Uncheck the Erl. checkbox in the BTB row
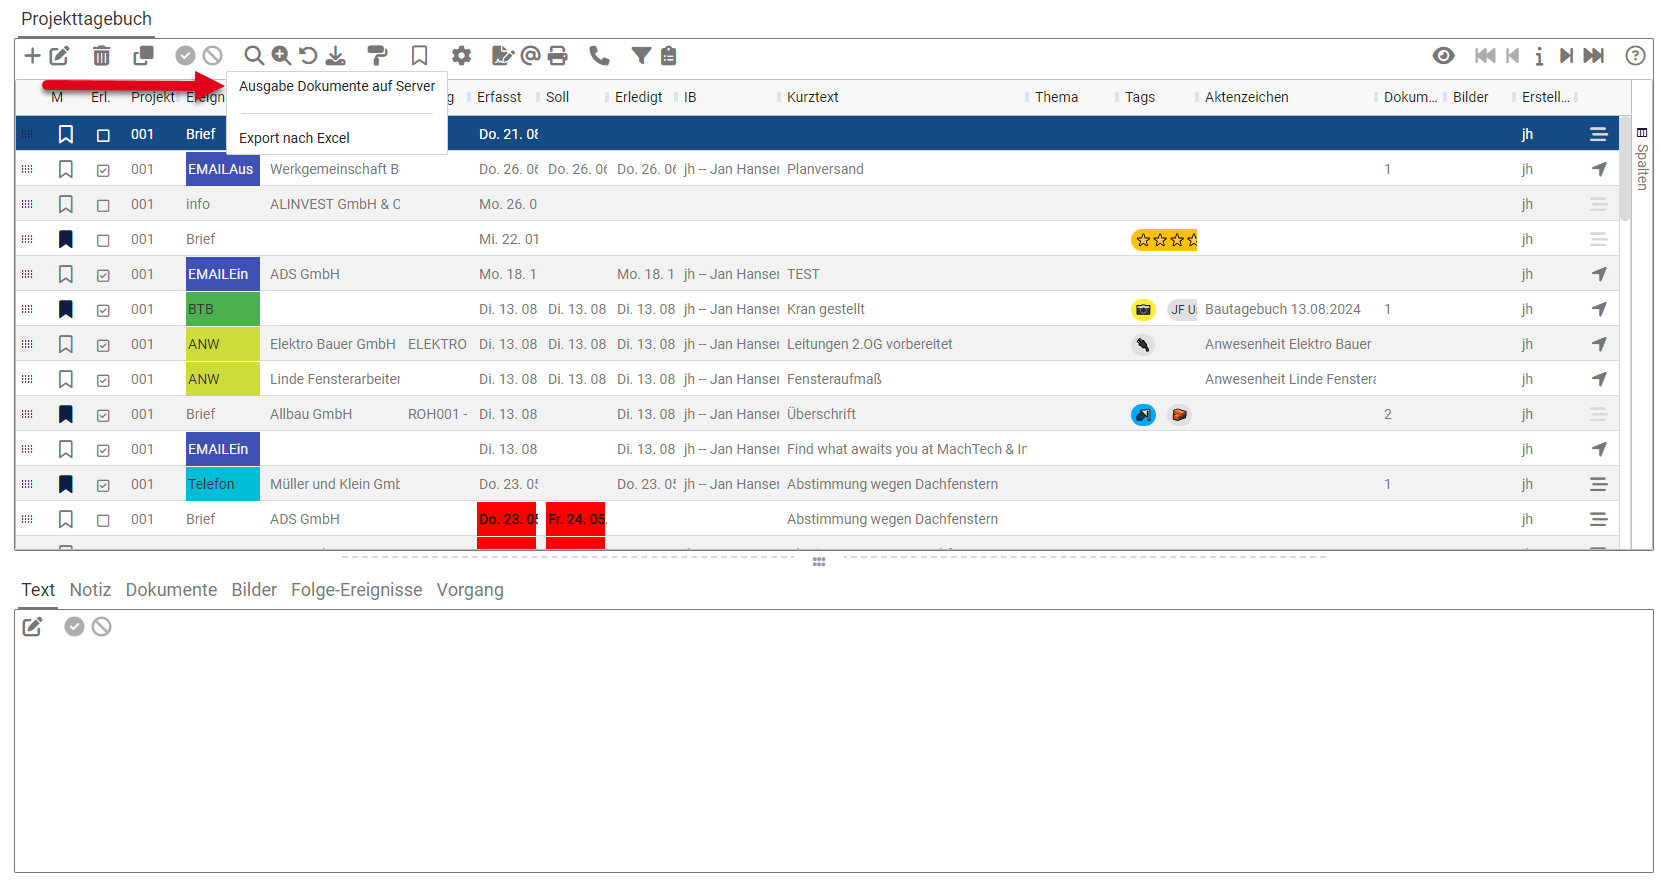The height and width of the screenshot is (881, 1661). coord(103,310)
